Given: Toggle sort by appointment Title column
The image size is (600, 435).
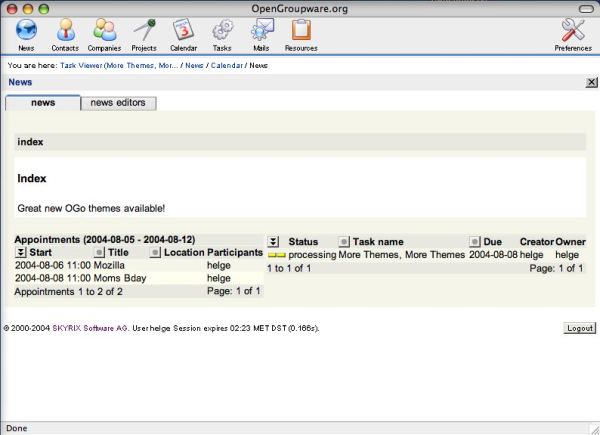Looking at the screenshot, I should point(99,253).
